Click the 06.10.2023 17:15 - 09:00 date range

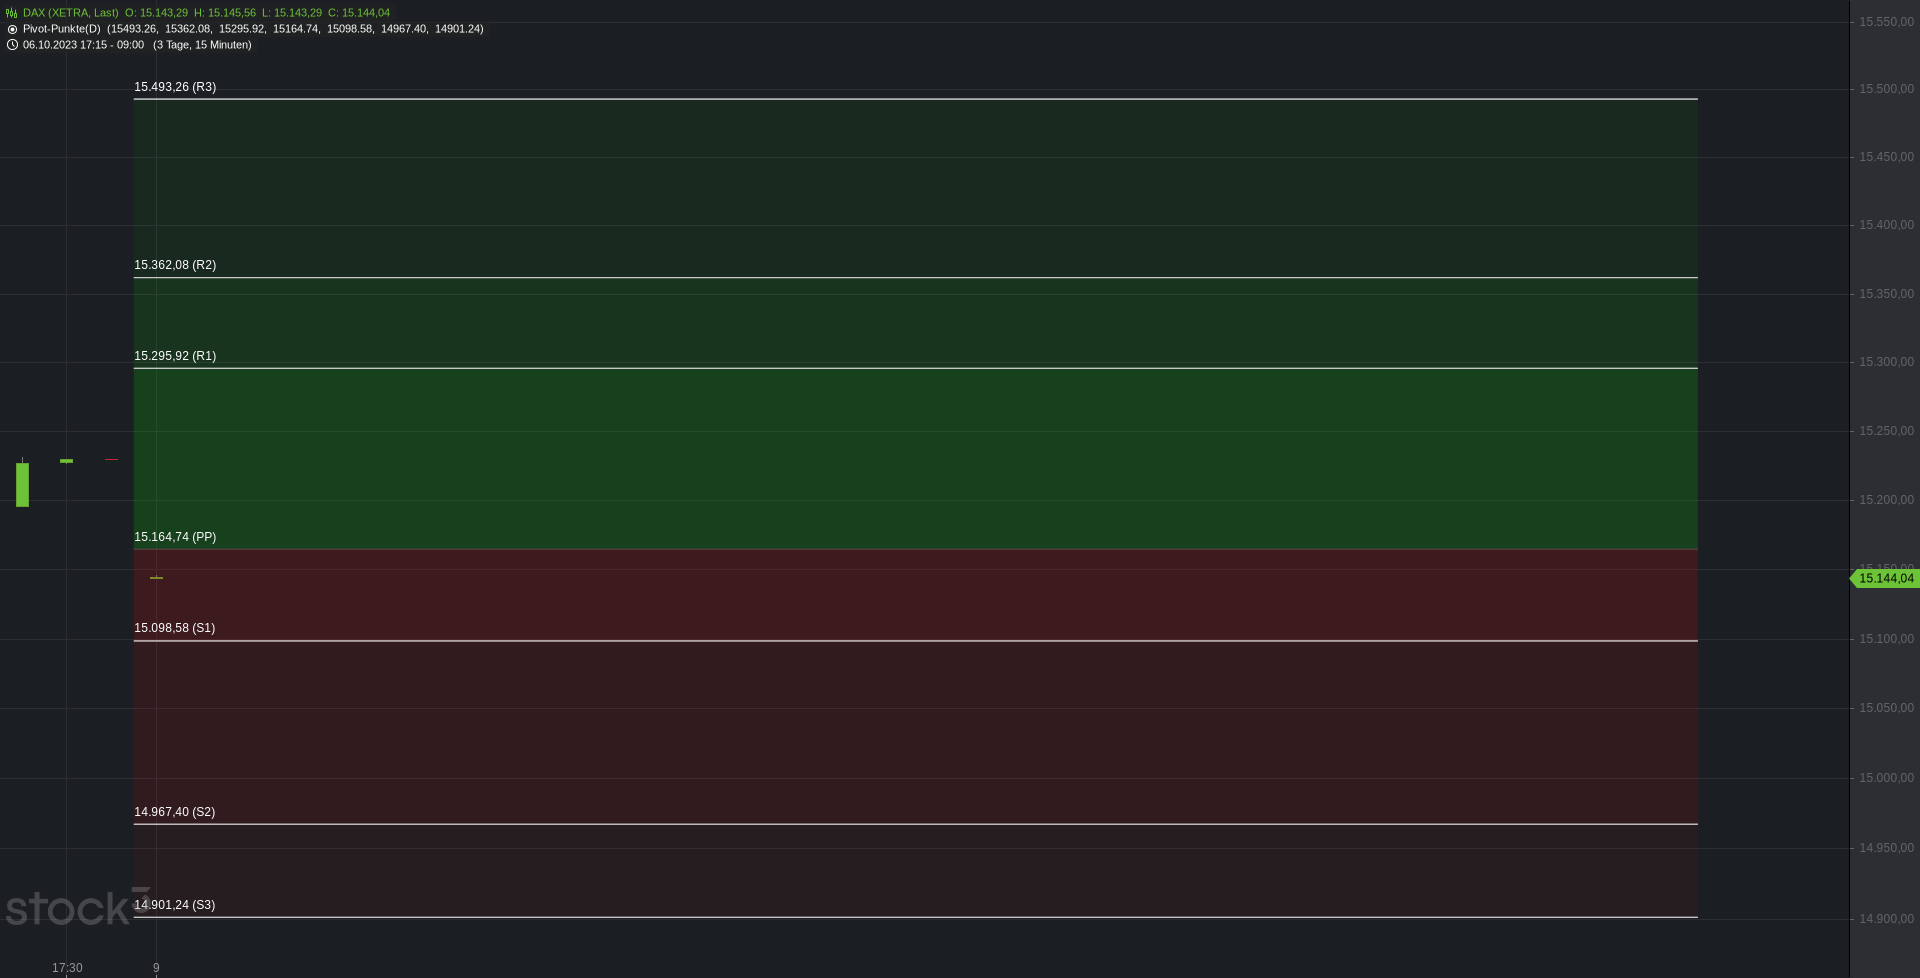[x=83, y=45]
